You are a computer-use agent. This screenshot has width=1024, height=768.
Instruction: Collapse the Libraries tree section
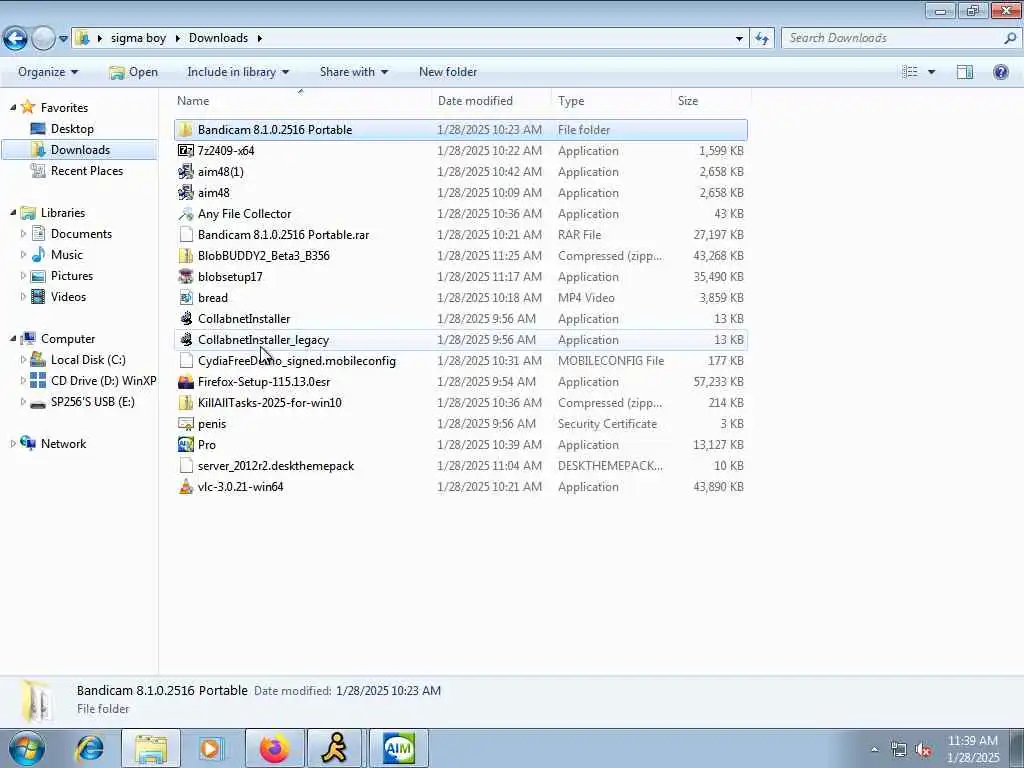pyautogui.click(x=13, y=213)
